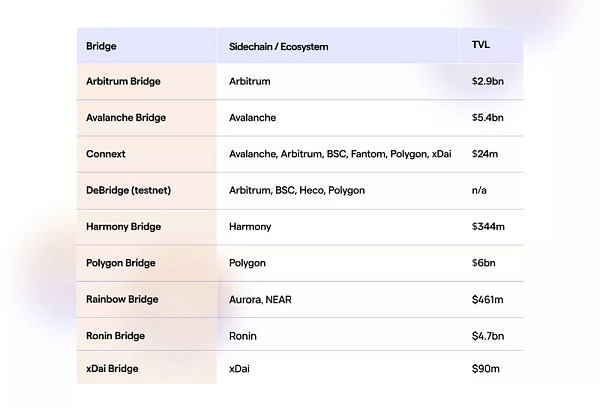This screenshot has width=600, height=408.
Task: Click the $5.4bn TVL value
Action: 488,118
